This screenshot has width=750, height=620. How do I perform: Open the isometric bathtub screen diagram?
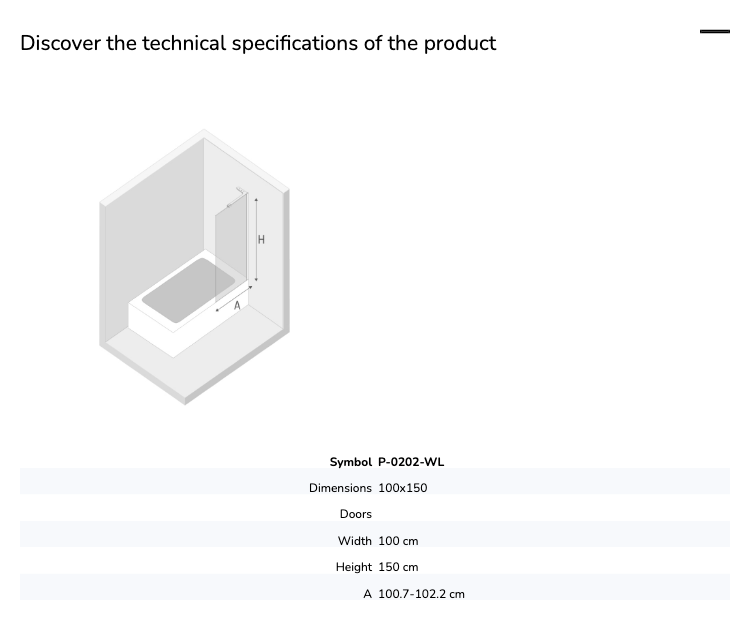[x=194, y=267]
